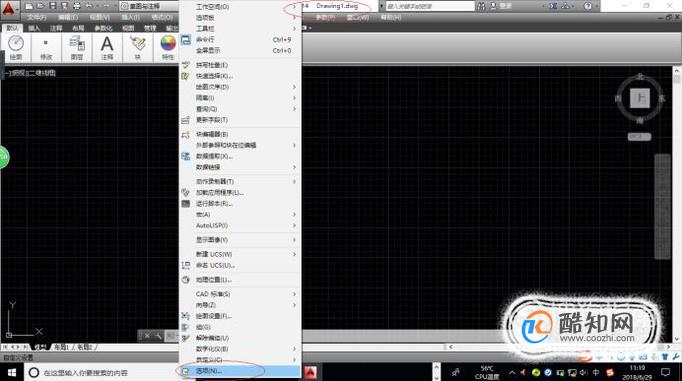Expand the 新建 UCS submenu

[x=294, y=254]
